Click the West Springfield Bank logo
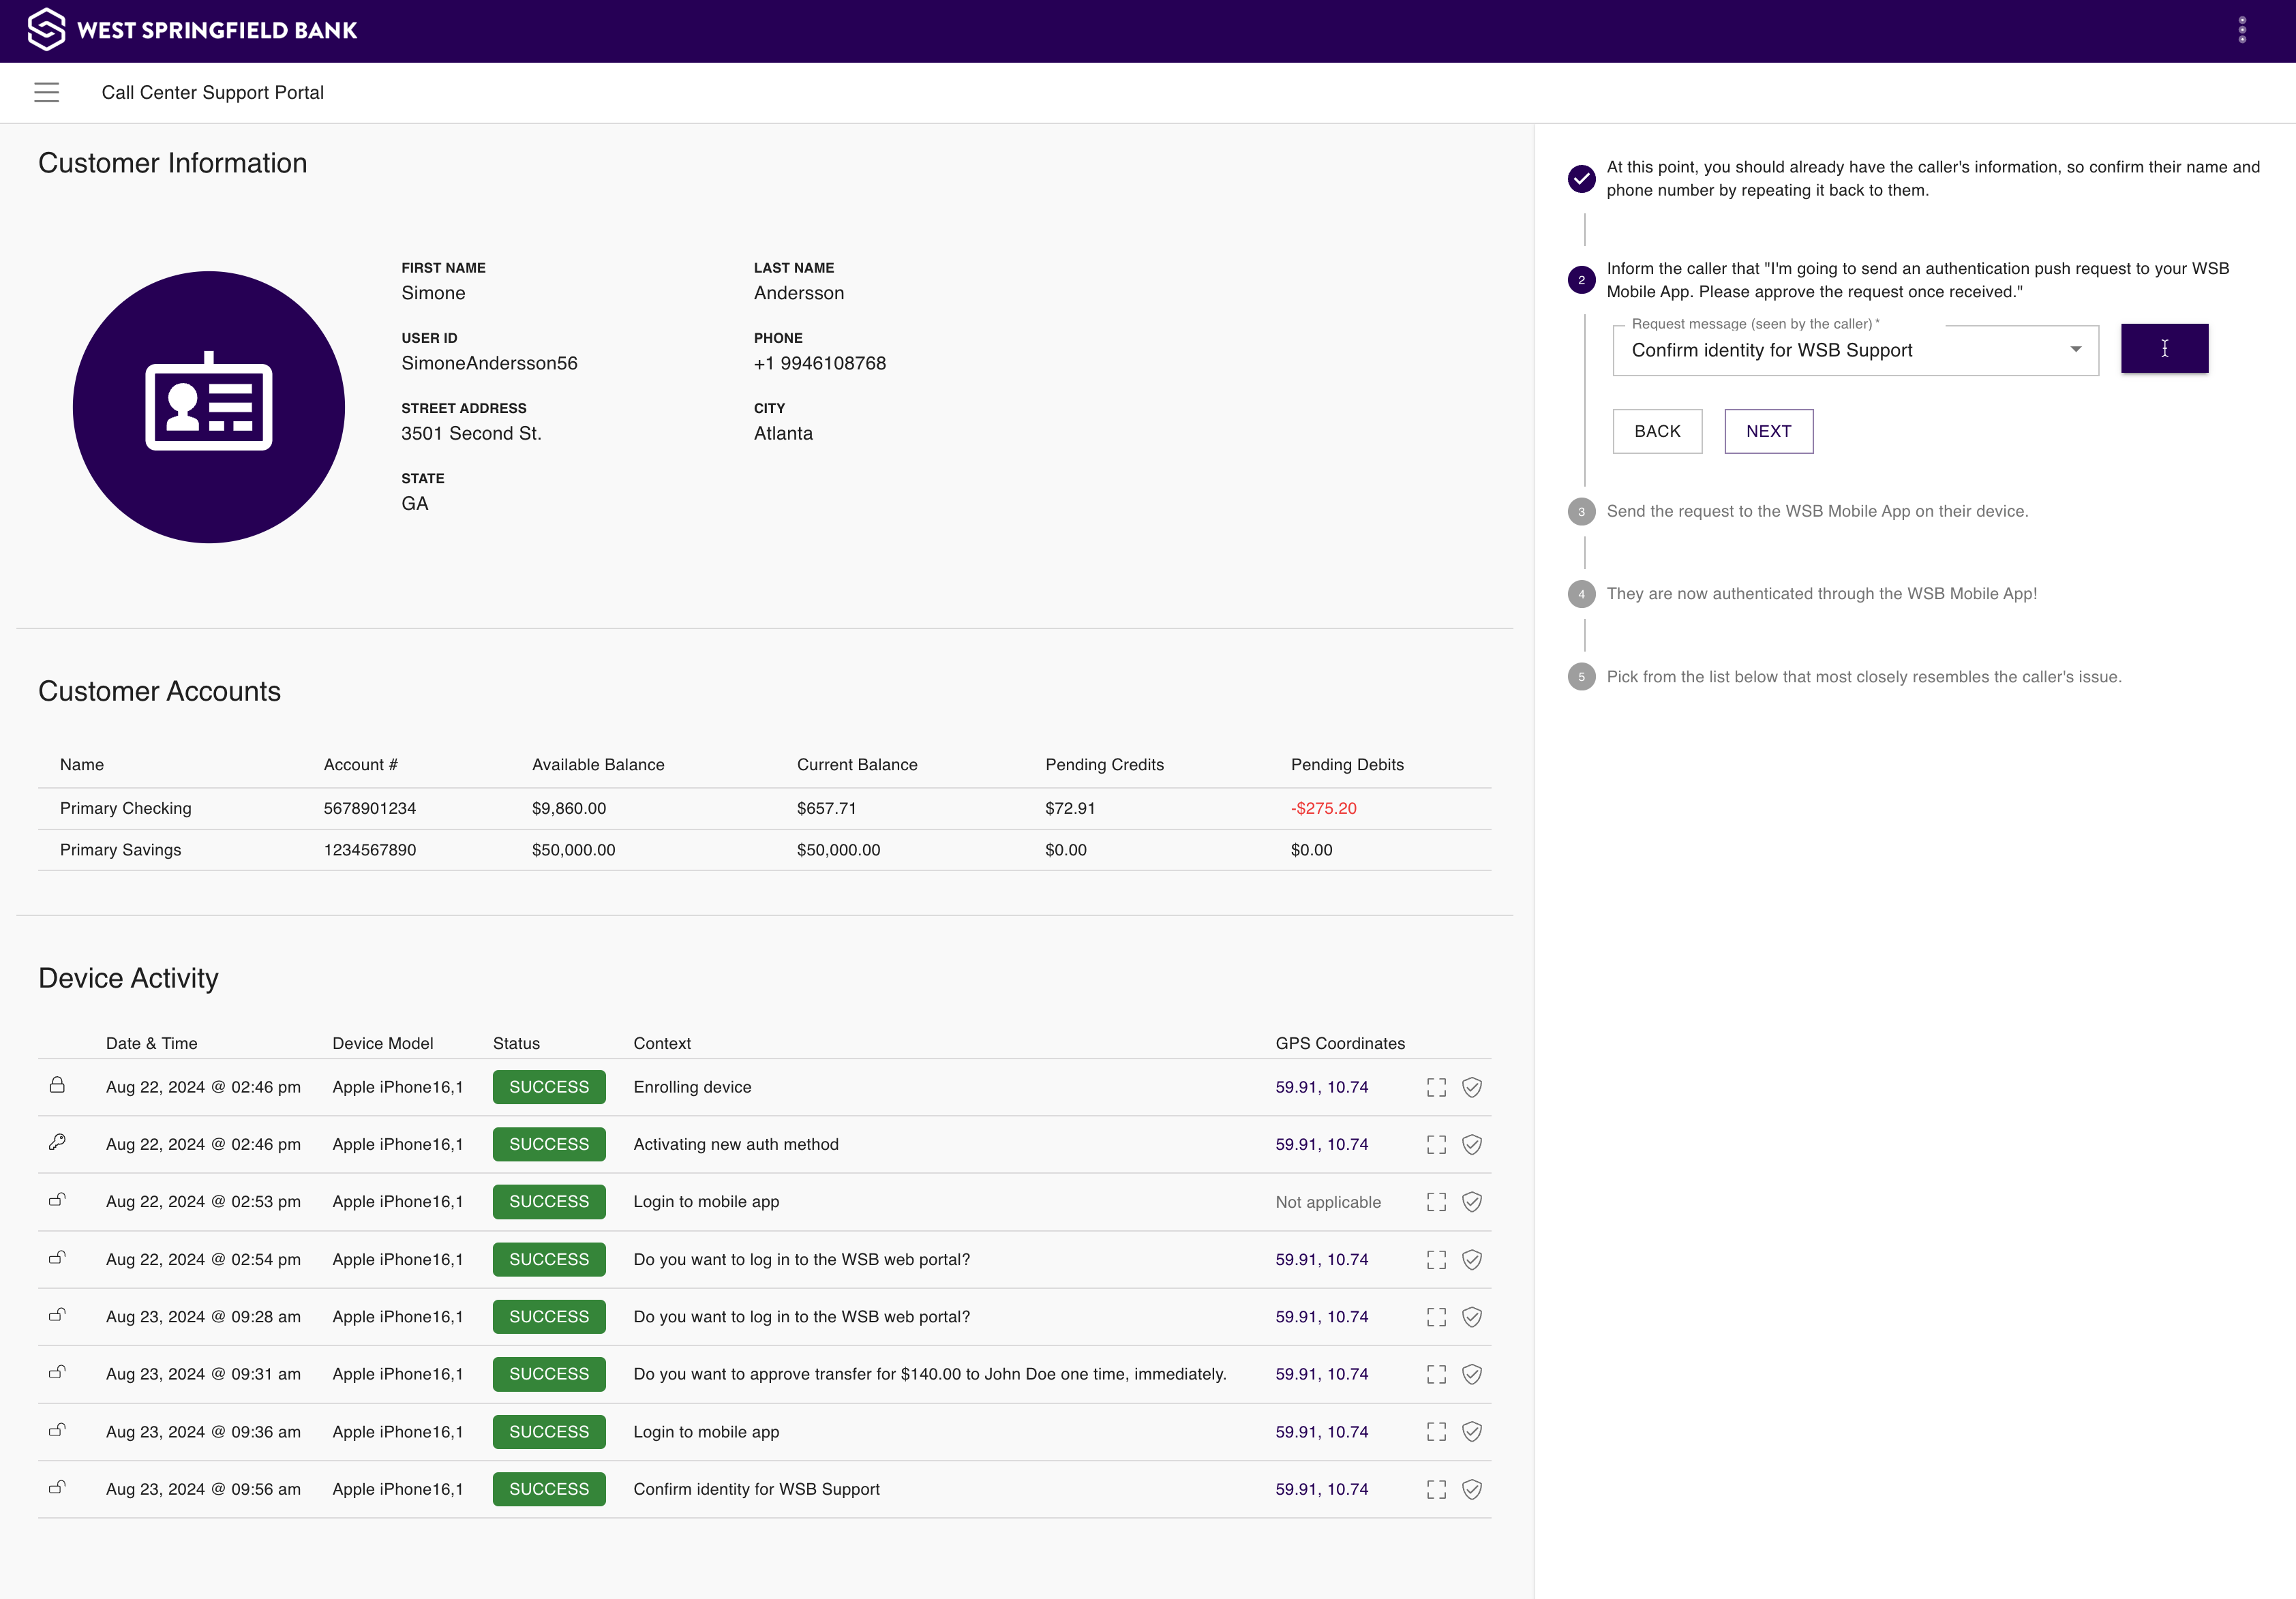The height and width of the screenshot is (1599, 2296). (x=192, y=30)
